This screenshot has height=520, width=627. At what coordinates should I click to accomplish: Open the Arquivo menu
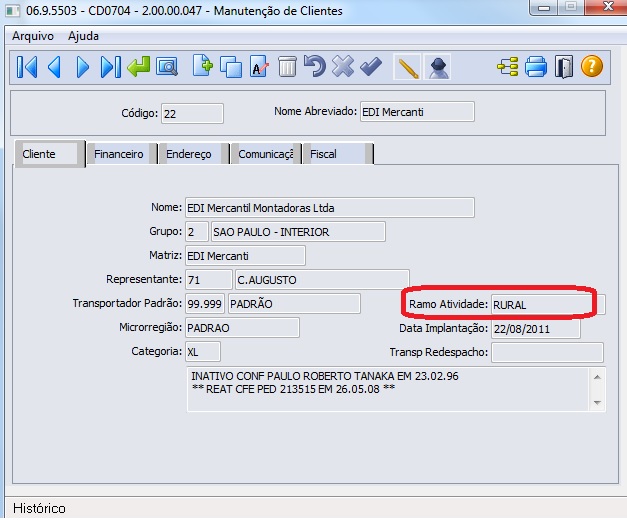pos(33,36)
